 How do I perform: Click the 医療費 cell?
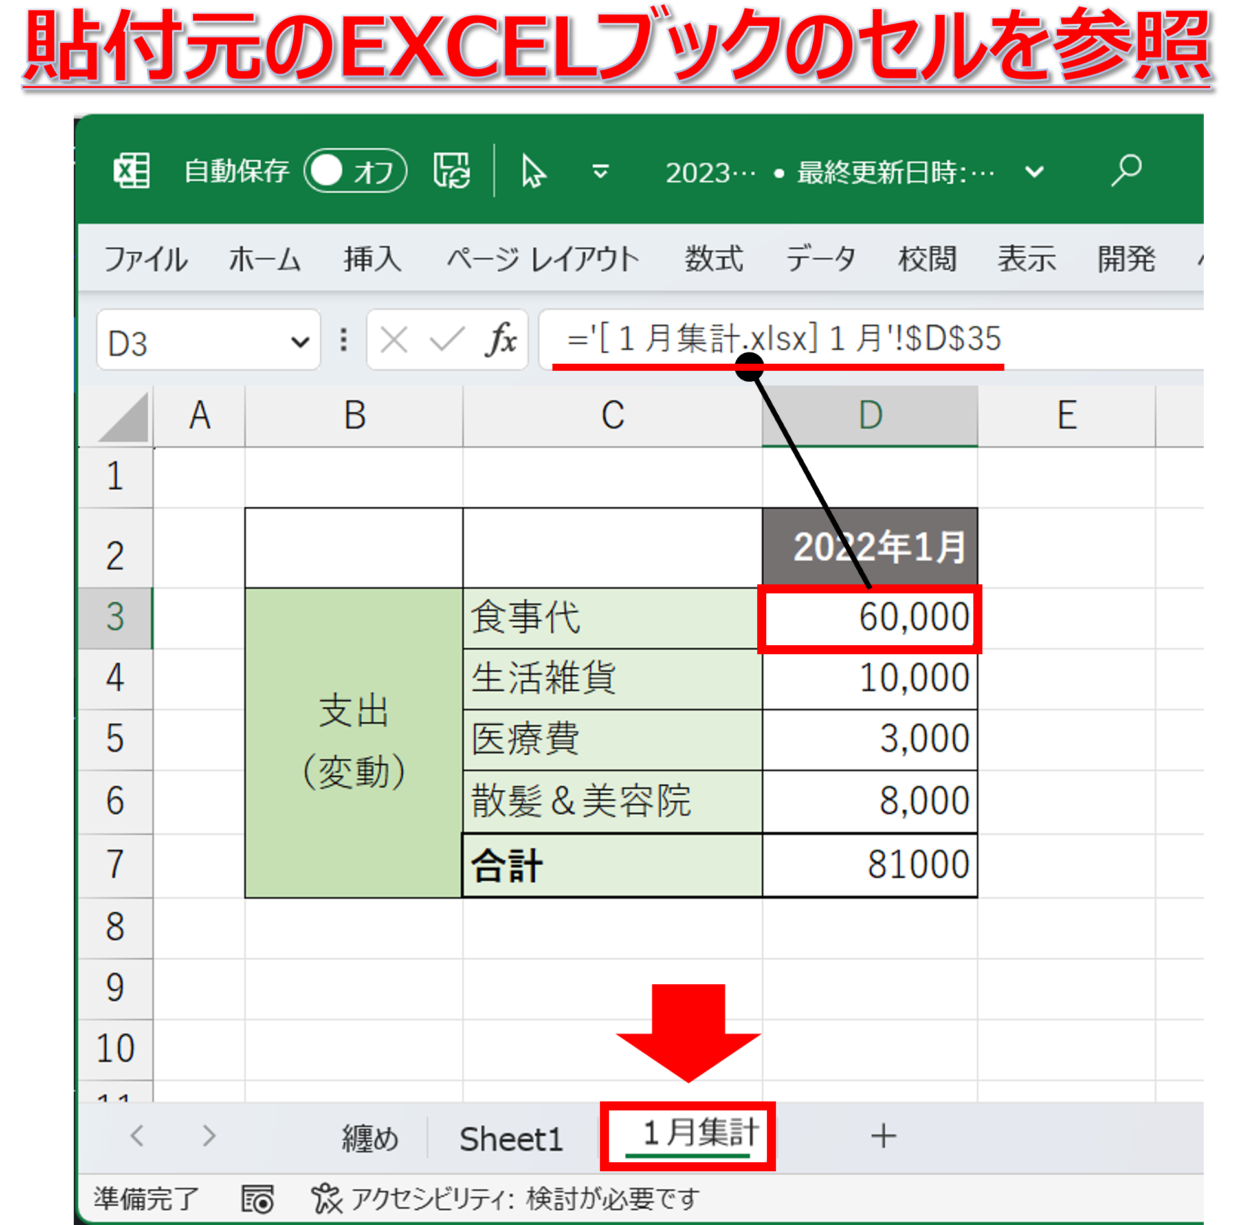612,740
